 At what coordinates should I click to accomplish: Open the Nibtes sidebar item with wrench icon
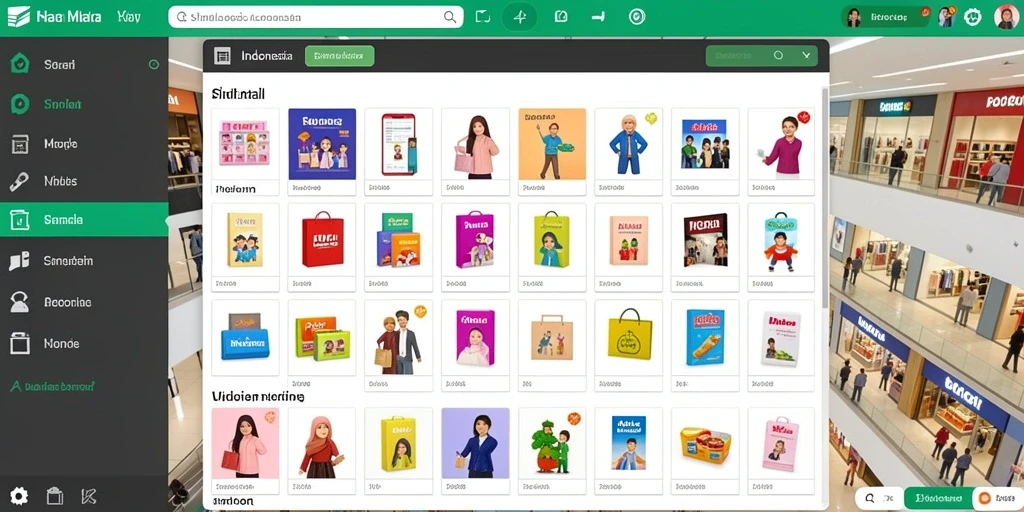(84, 182)
